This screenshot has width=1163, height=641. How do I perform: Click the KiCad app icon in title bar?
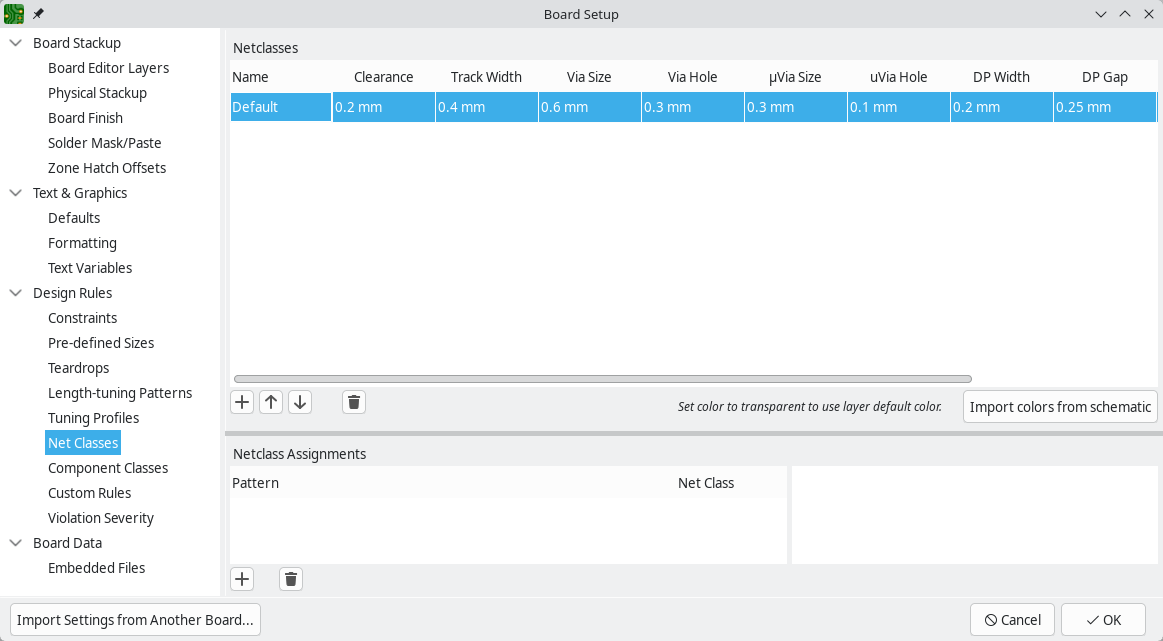[x=14, y=14]
